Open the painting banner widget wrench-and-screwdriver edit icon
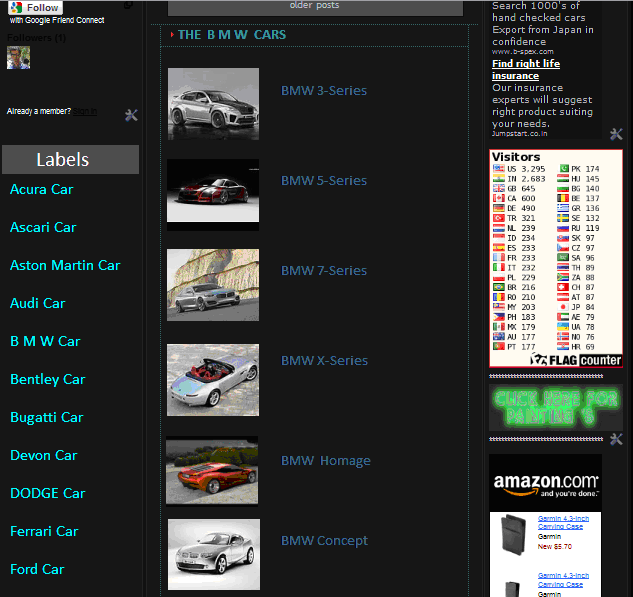Screen dimensions: 633x597 pos(616,439)
